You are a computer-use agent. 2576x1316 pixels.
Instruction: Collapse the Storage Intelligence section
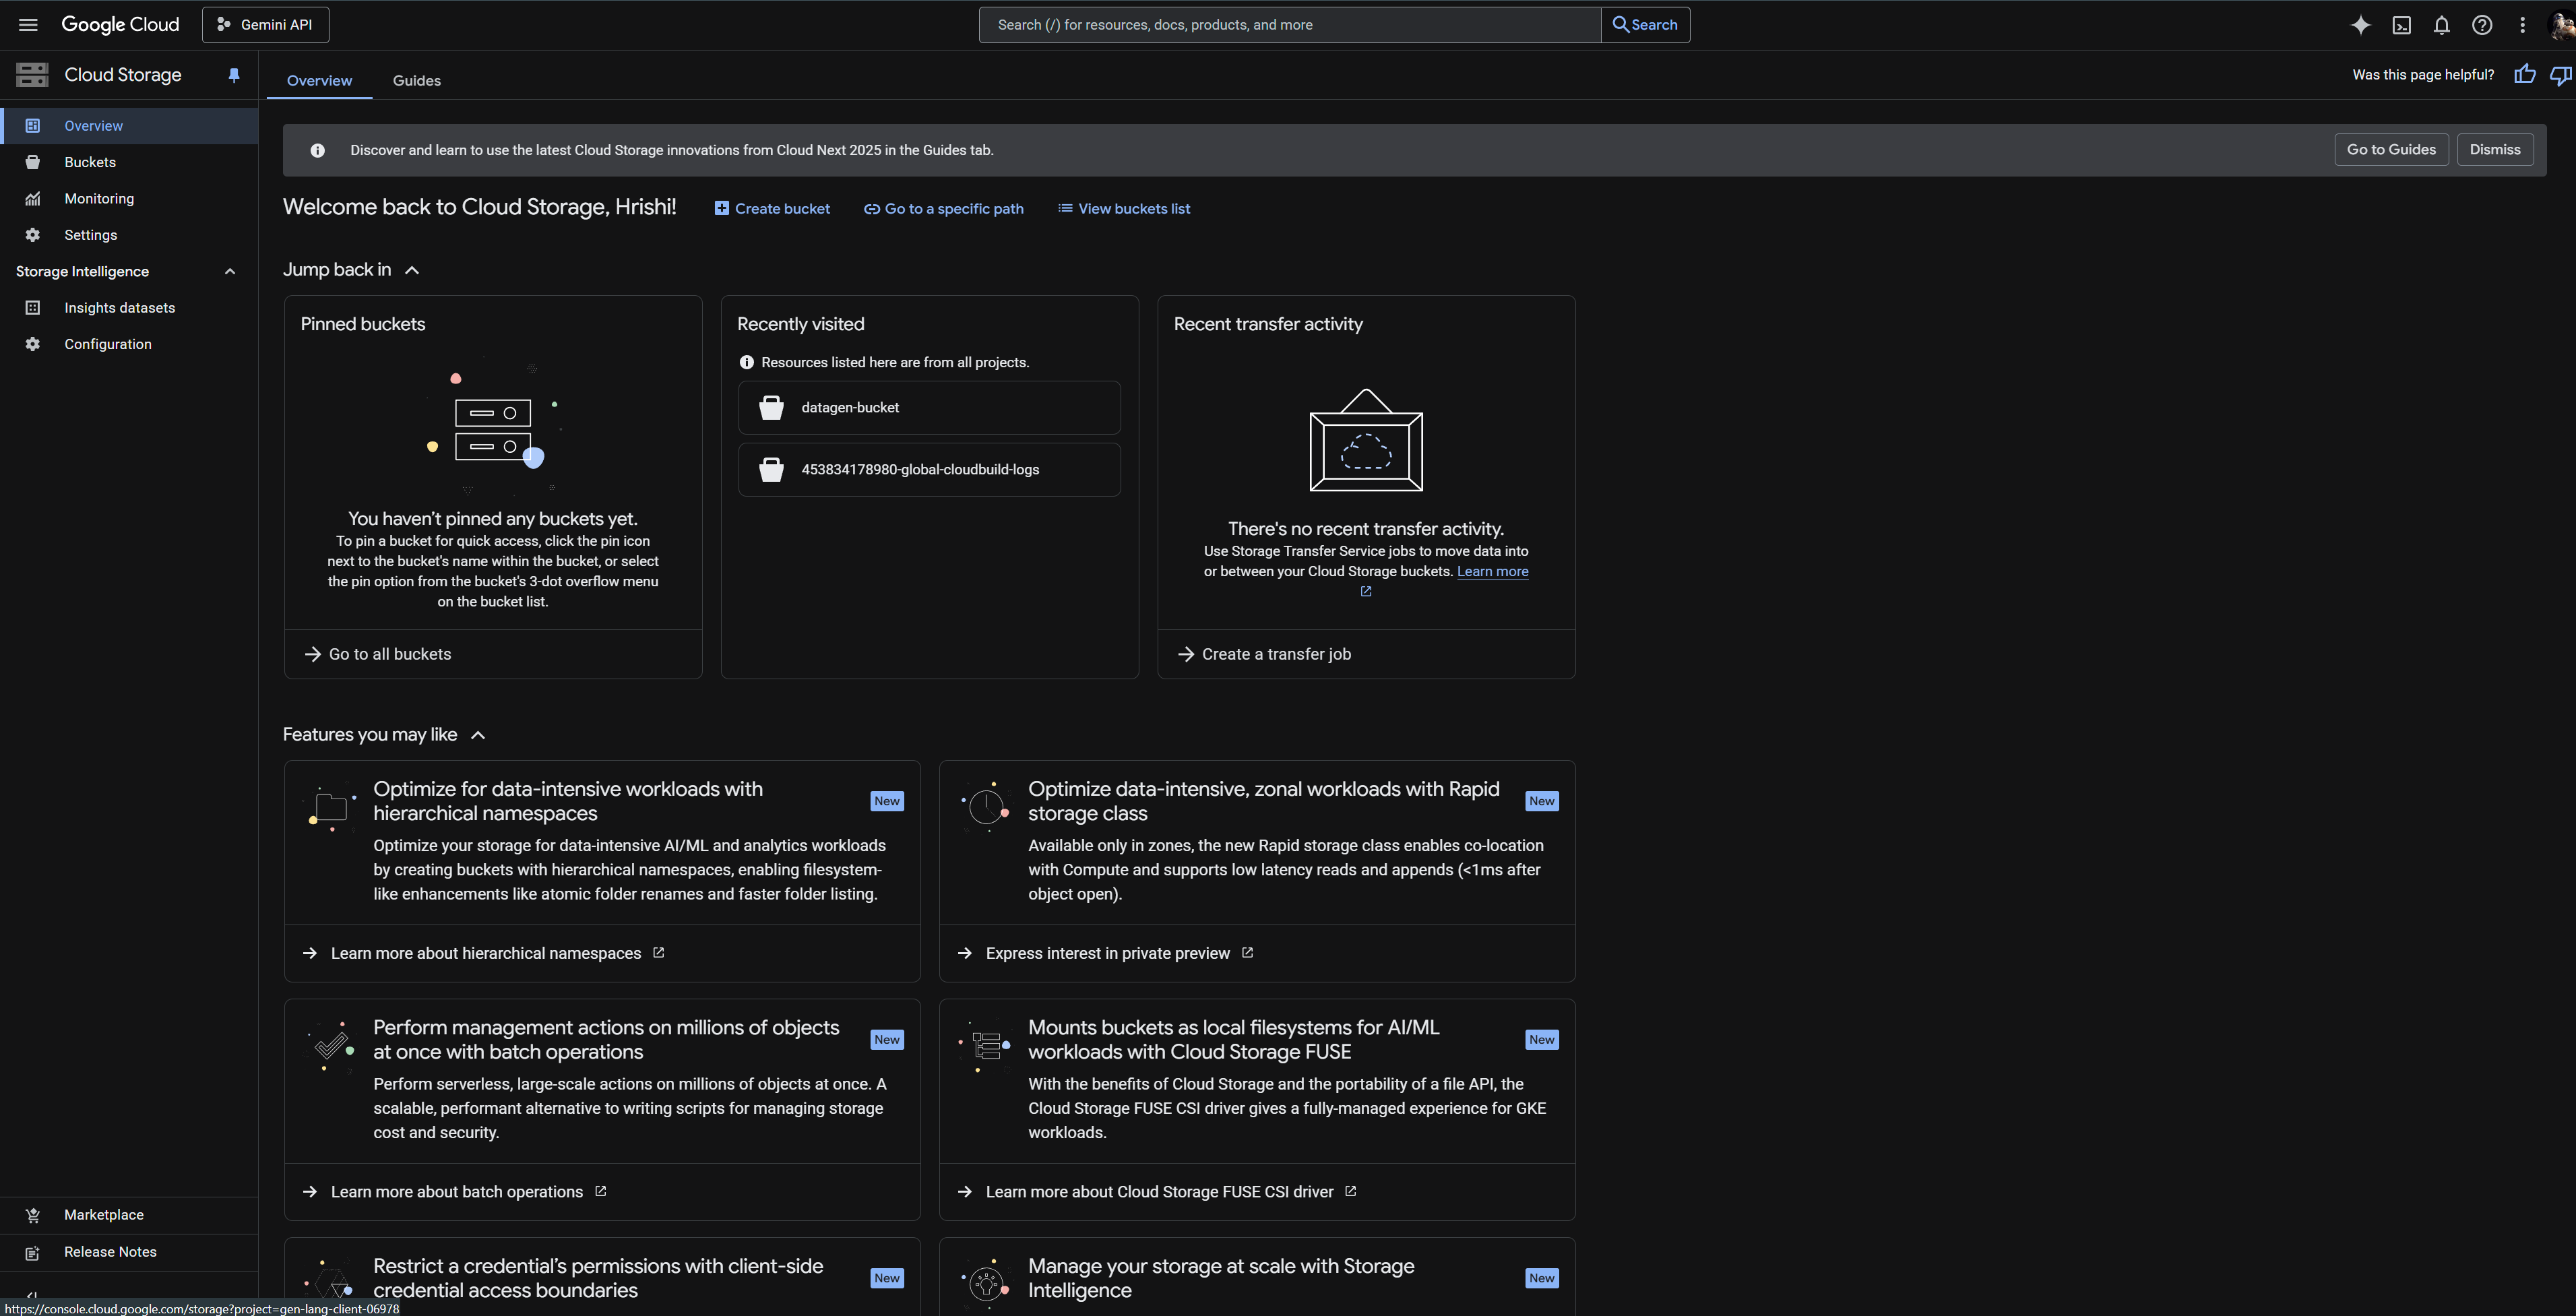(x=230, y=271)
